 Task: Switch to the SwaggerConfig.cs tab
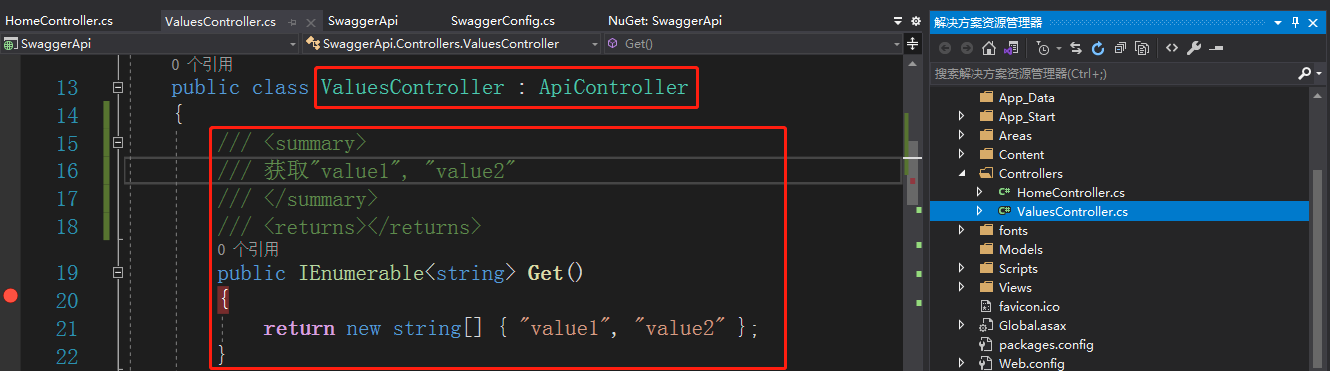503,20
